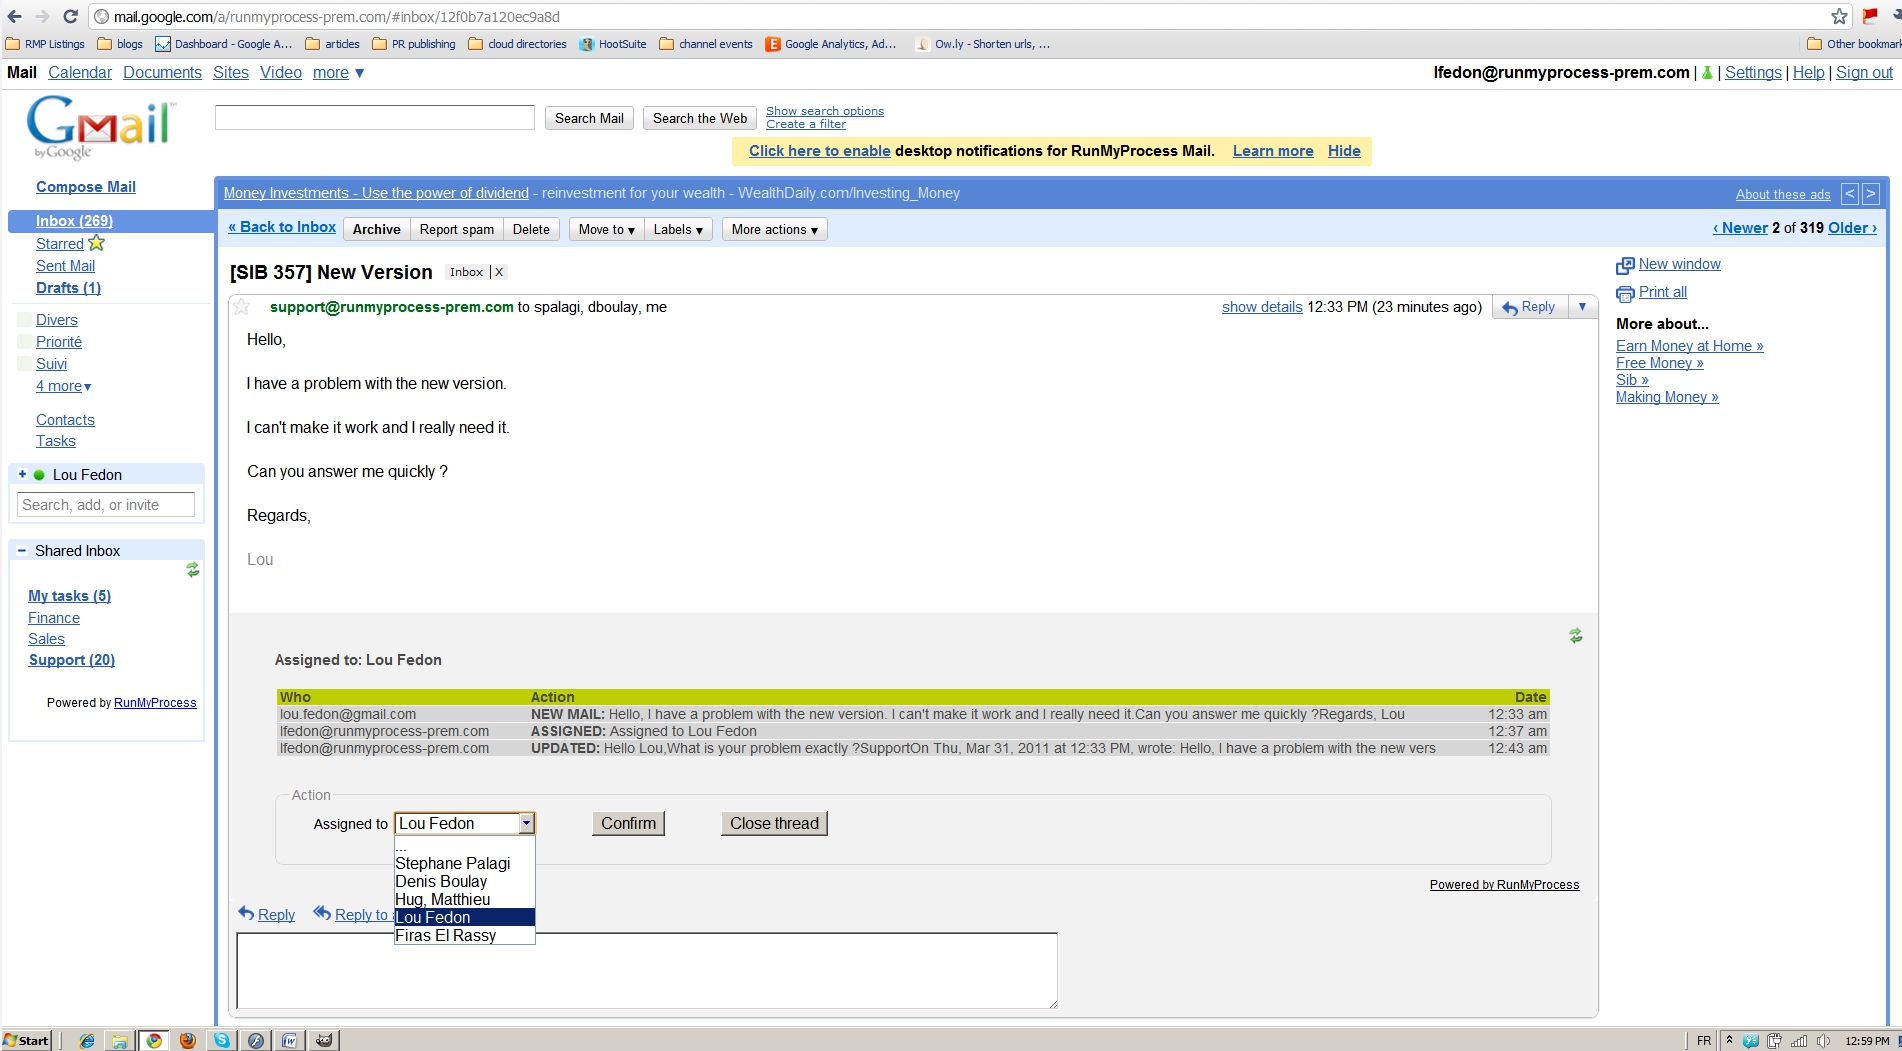The height and width of the screenshot is (1051, 1902).
Task: Open the Assigned to combo box
Action: coord(465,823)
